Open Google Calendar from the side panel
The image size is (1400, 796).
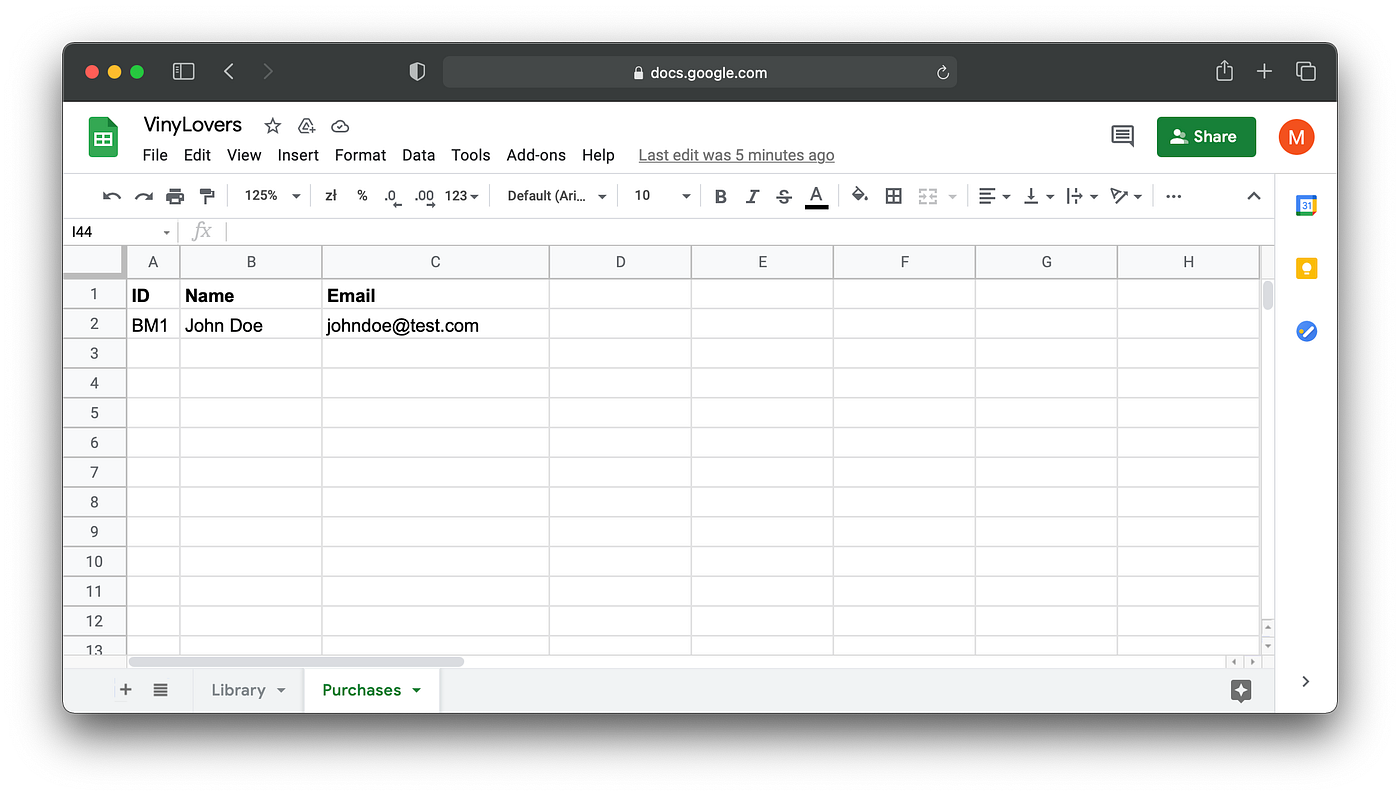coord(1306,204)
